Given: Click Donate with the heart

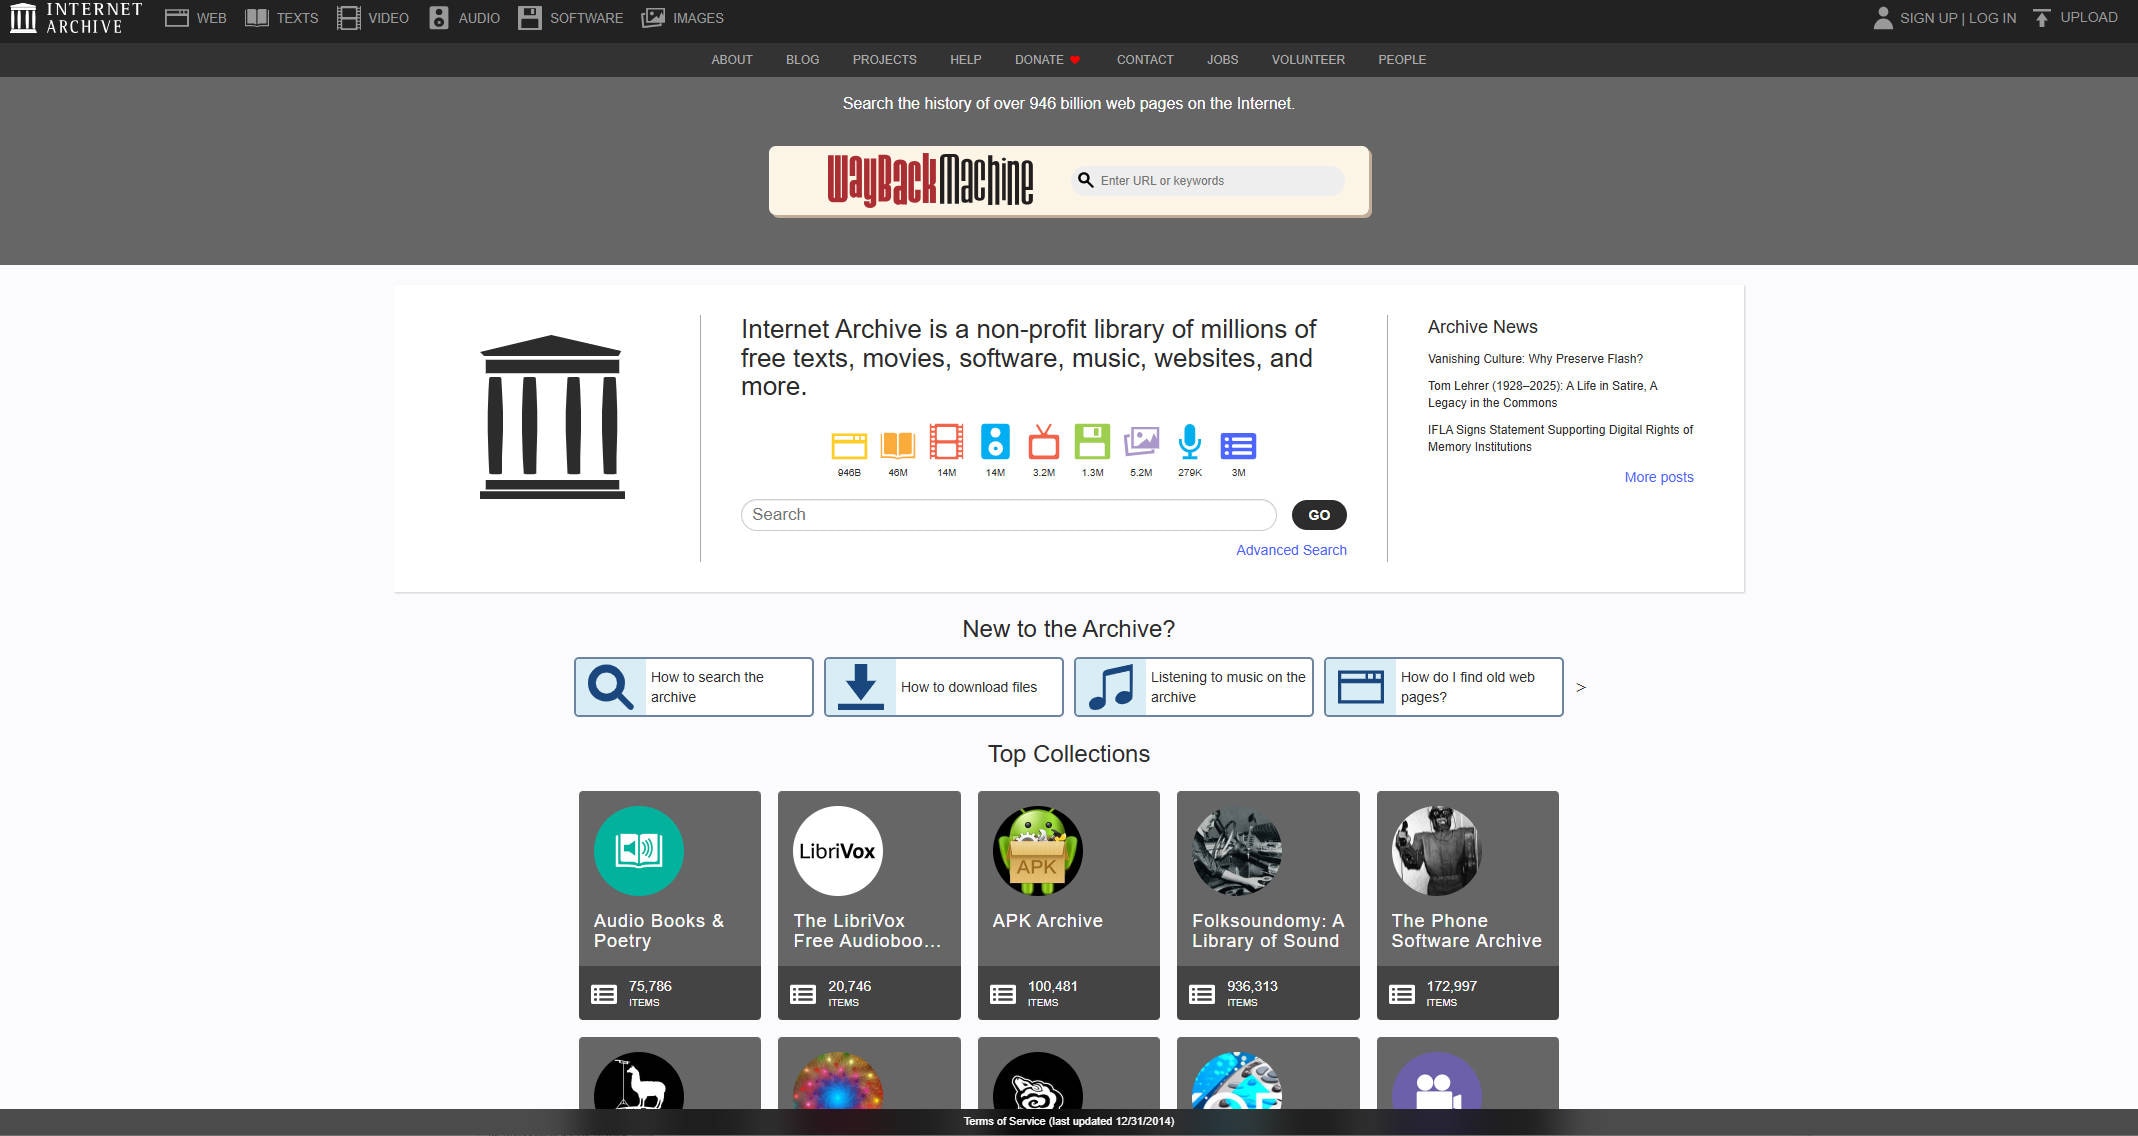Looking at the screenshot, I should [x=1047, y=60].
